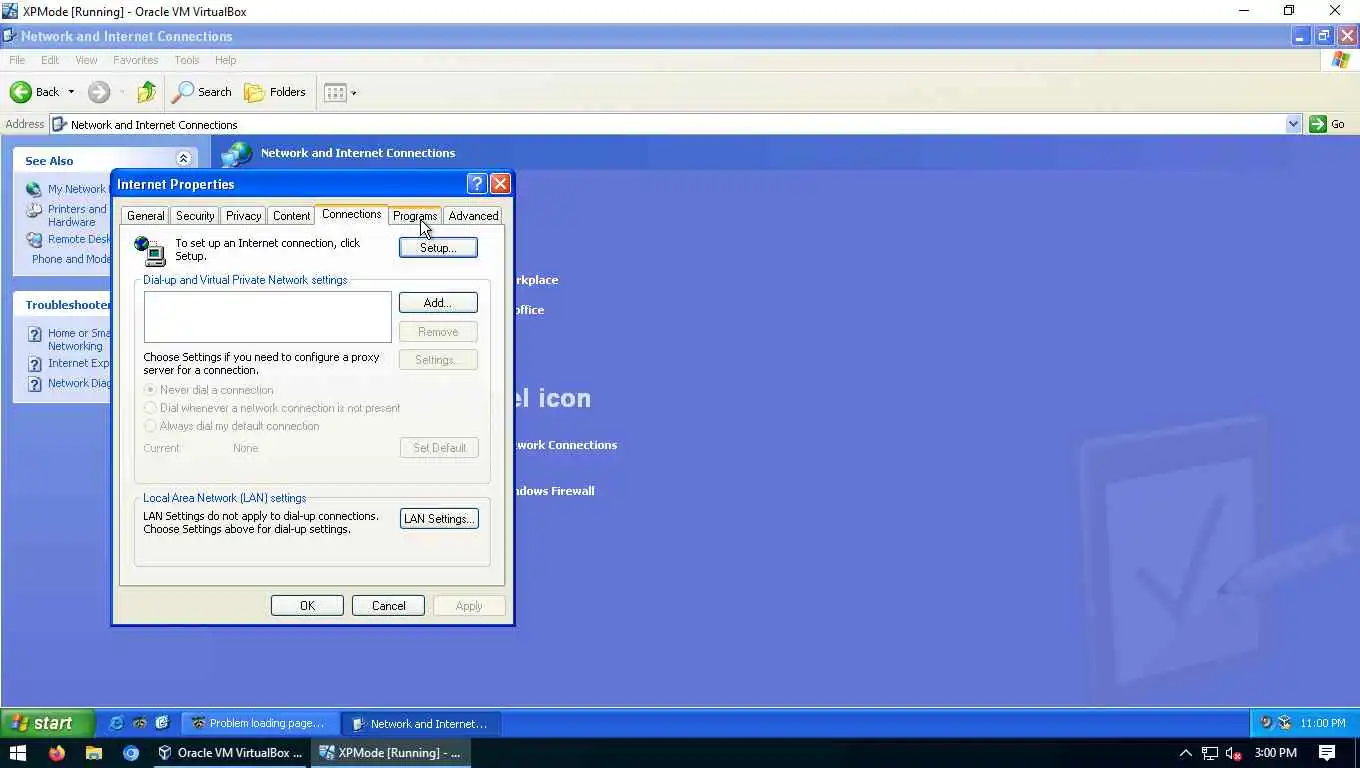
Task: Switch to the Advanced tab
Action: [x=473, y=216]
